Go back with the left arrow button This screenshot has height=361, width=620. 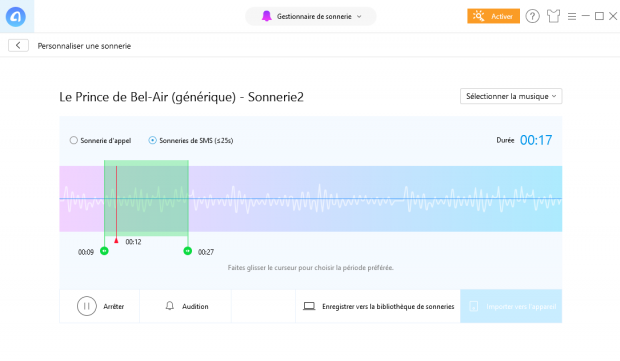[18, 45]
